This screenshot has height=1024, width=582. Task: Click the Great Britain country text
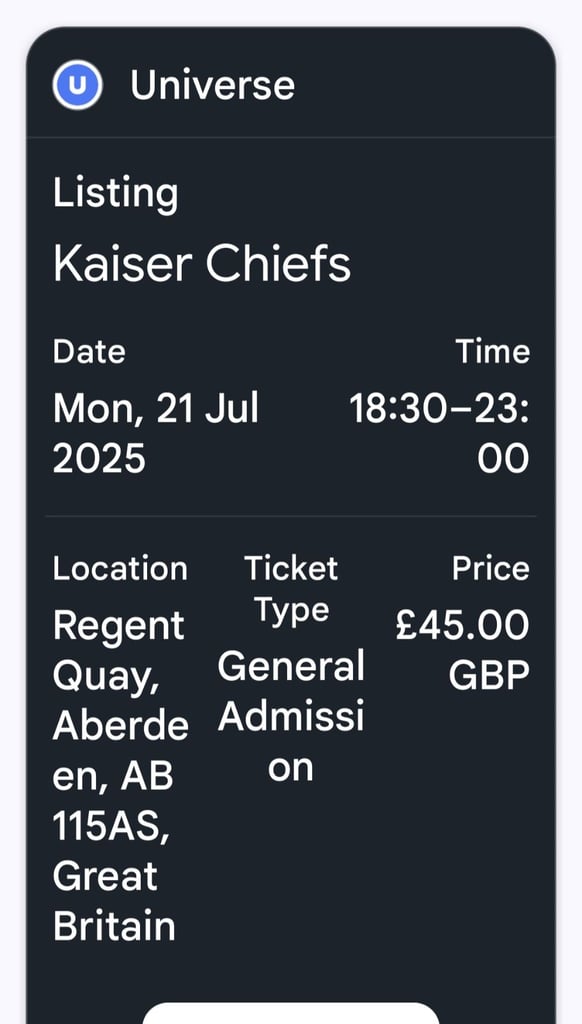114,901
